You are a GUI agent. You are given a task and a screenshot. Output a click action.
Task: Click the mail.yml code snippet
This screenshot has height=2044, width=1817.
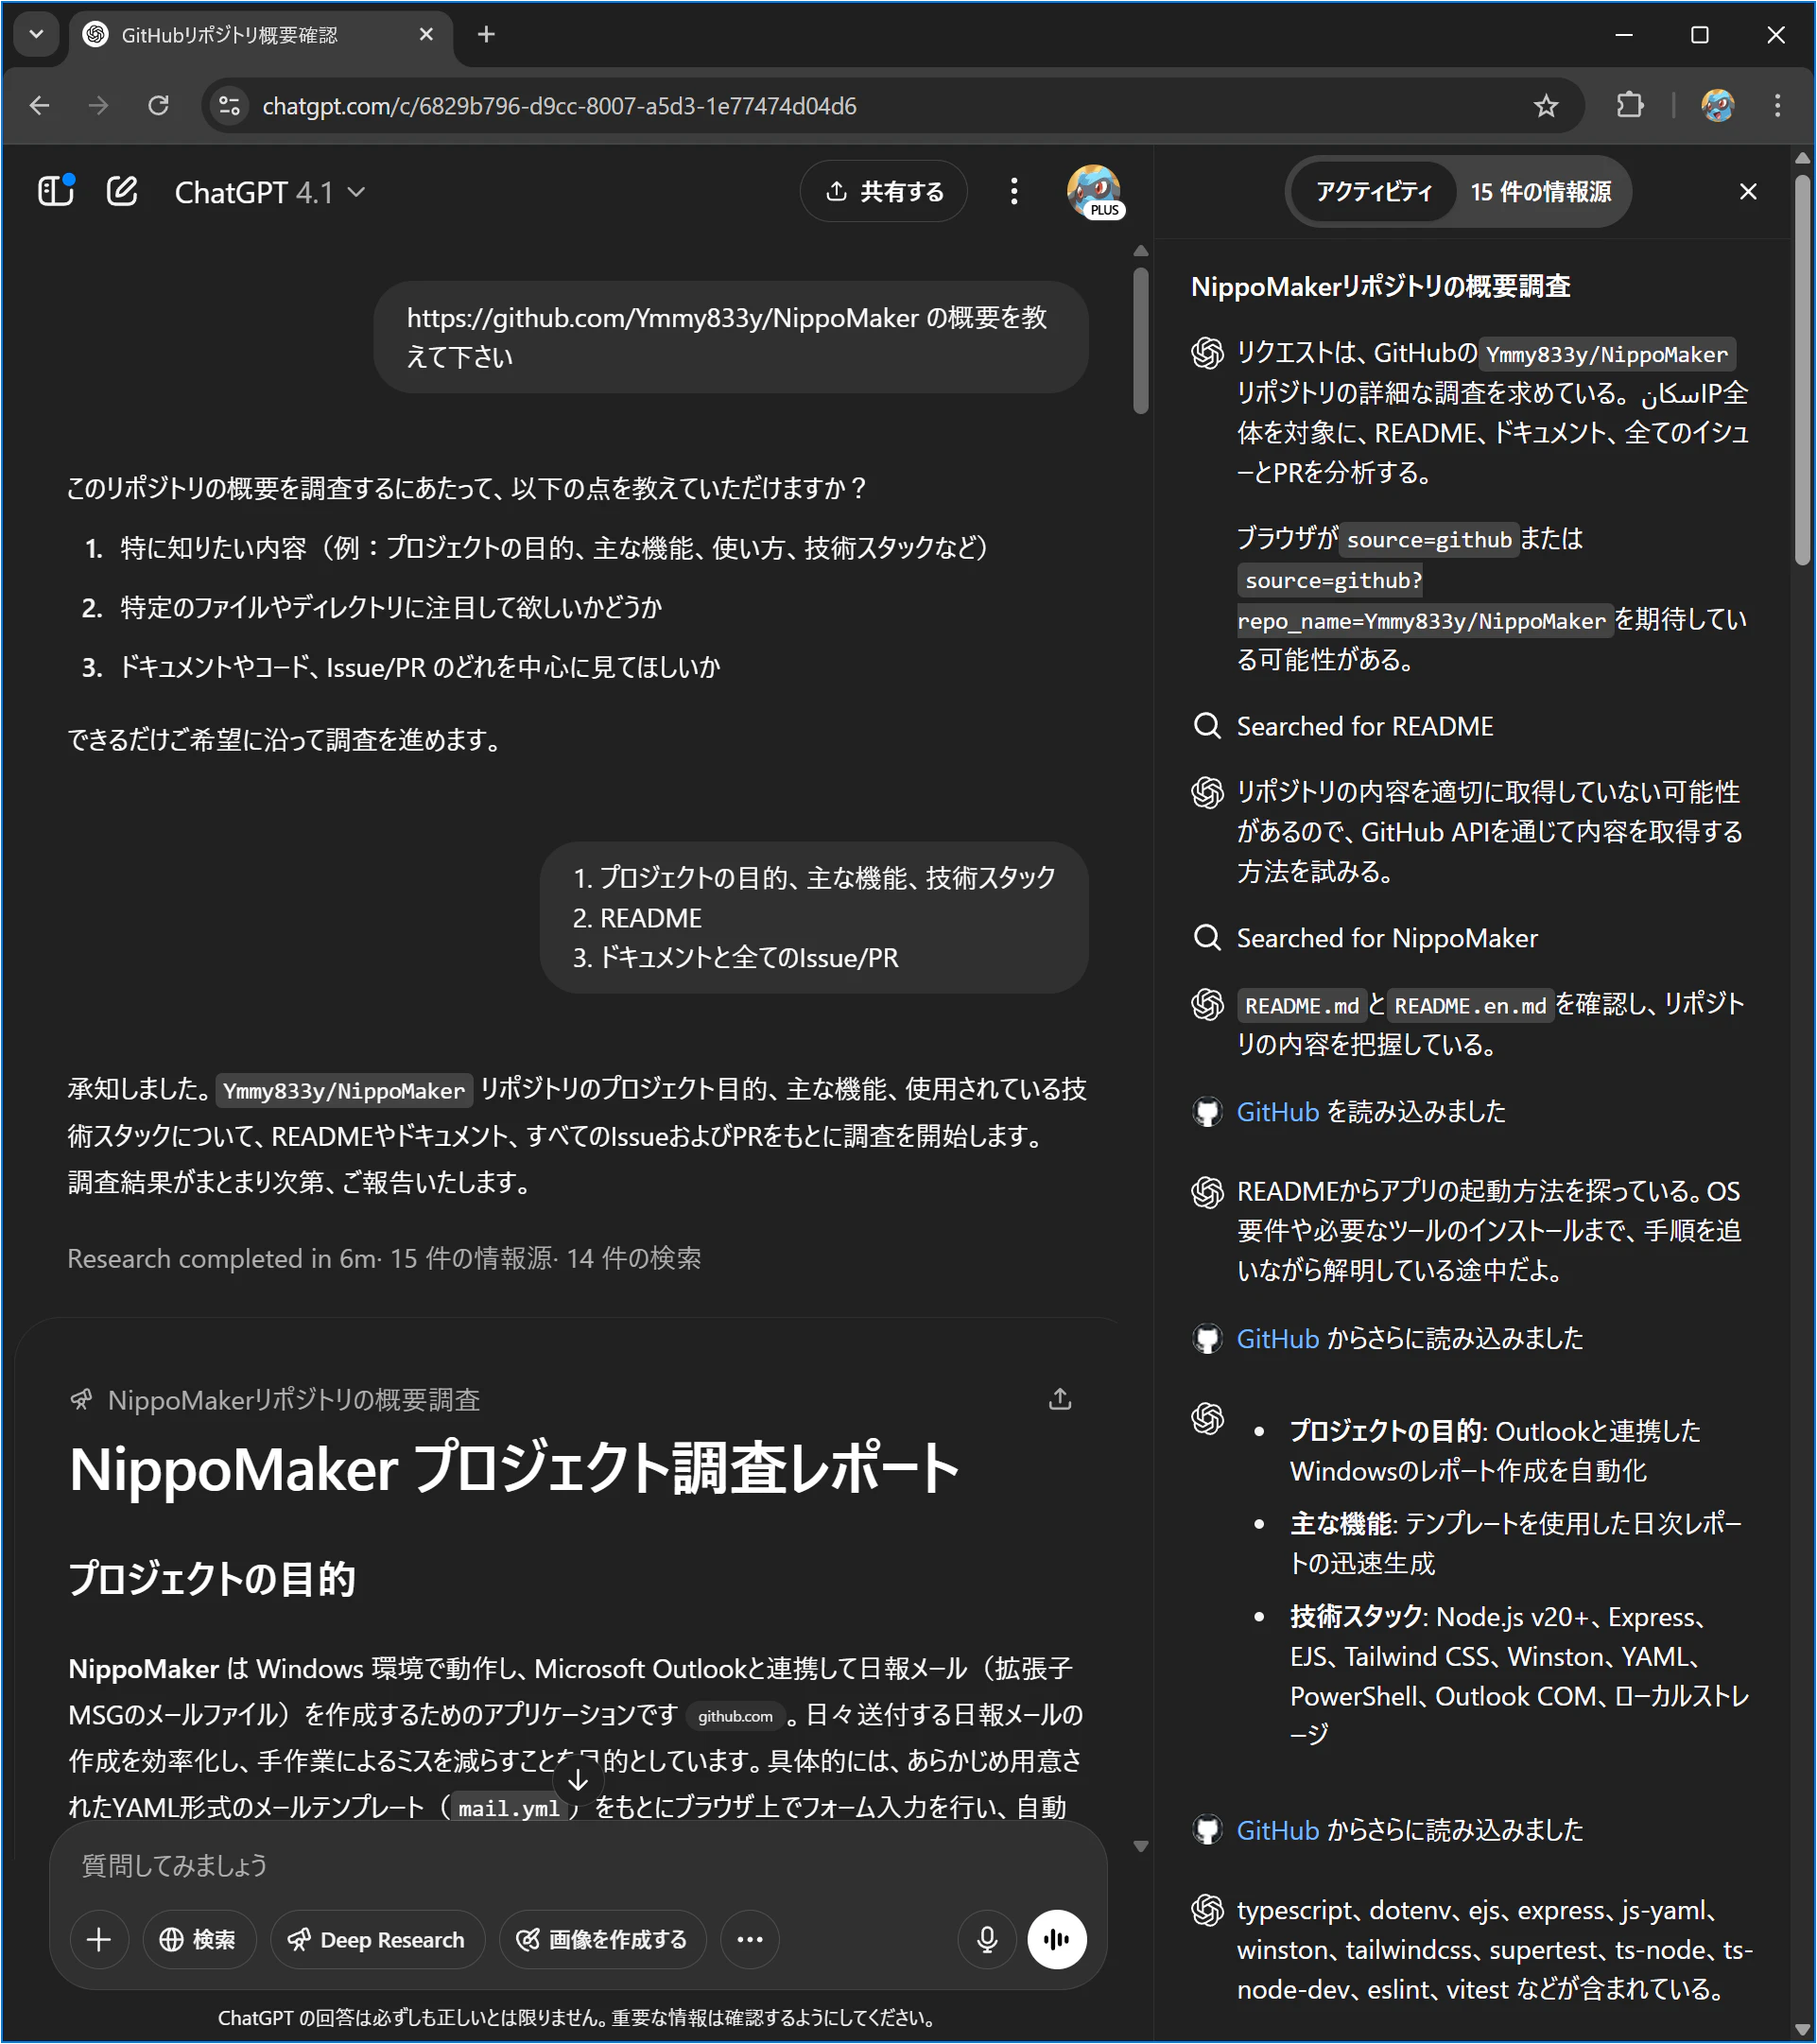point(508,1809)
